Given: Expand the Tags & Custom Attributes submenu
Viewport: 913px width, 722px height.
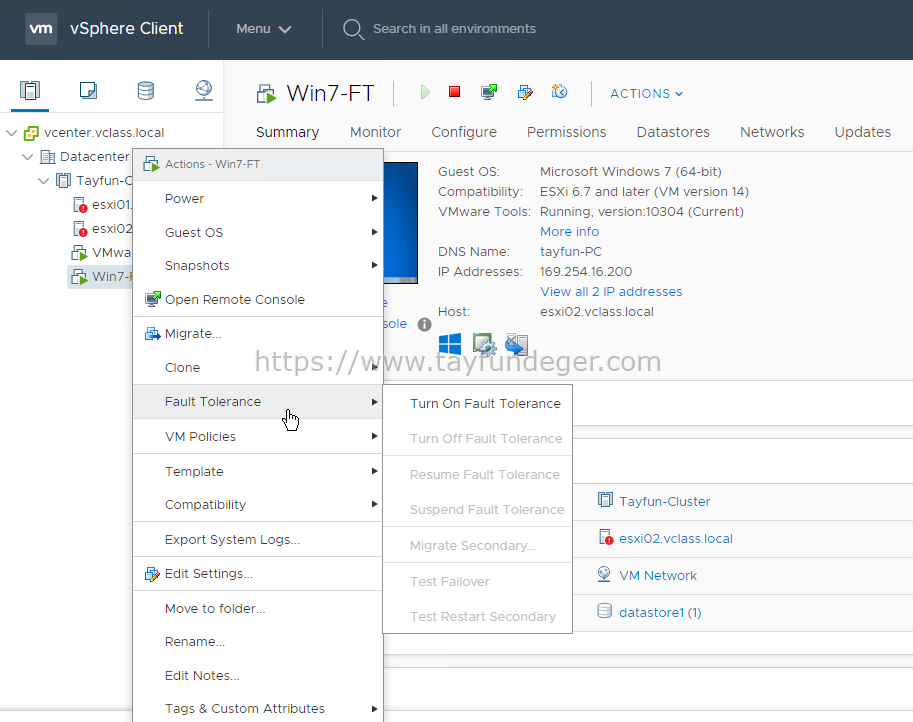Looking at the screenshot, I should pyautogui.click(x=258, y=709).
